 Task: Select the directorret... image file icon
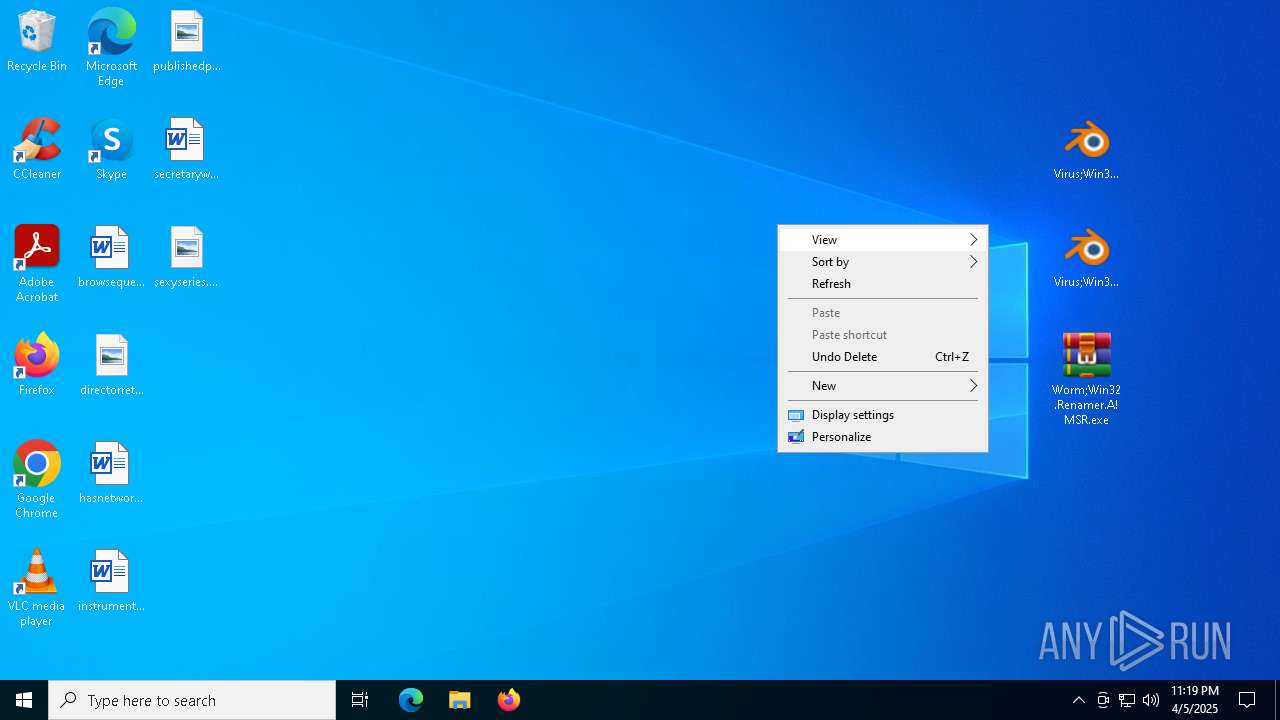[111, 366]
